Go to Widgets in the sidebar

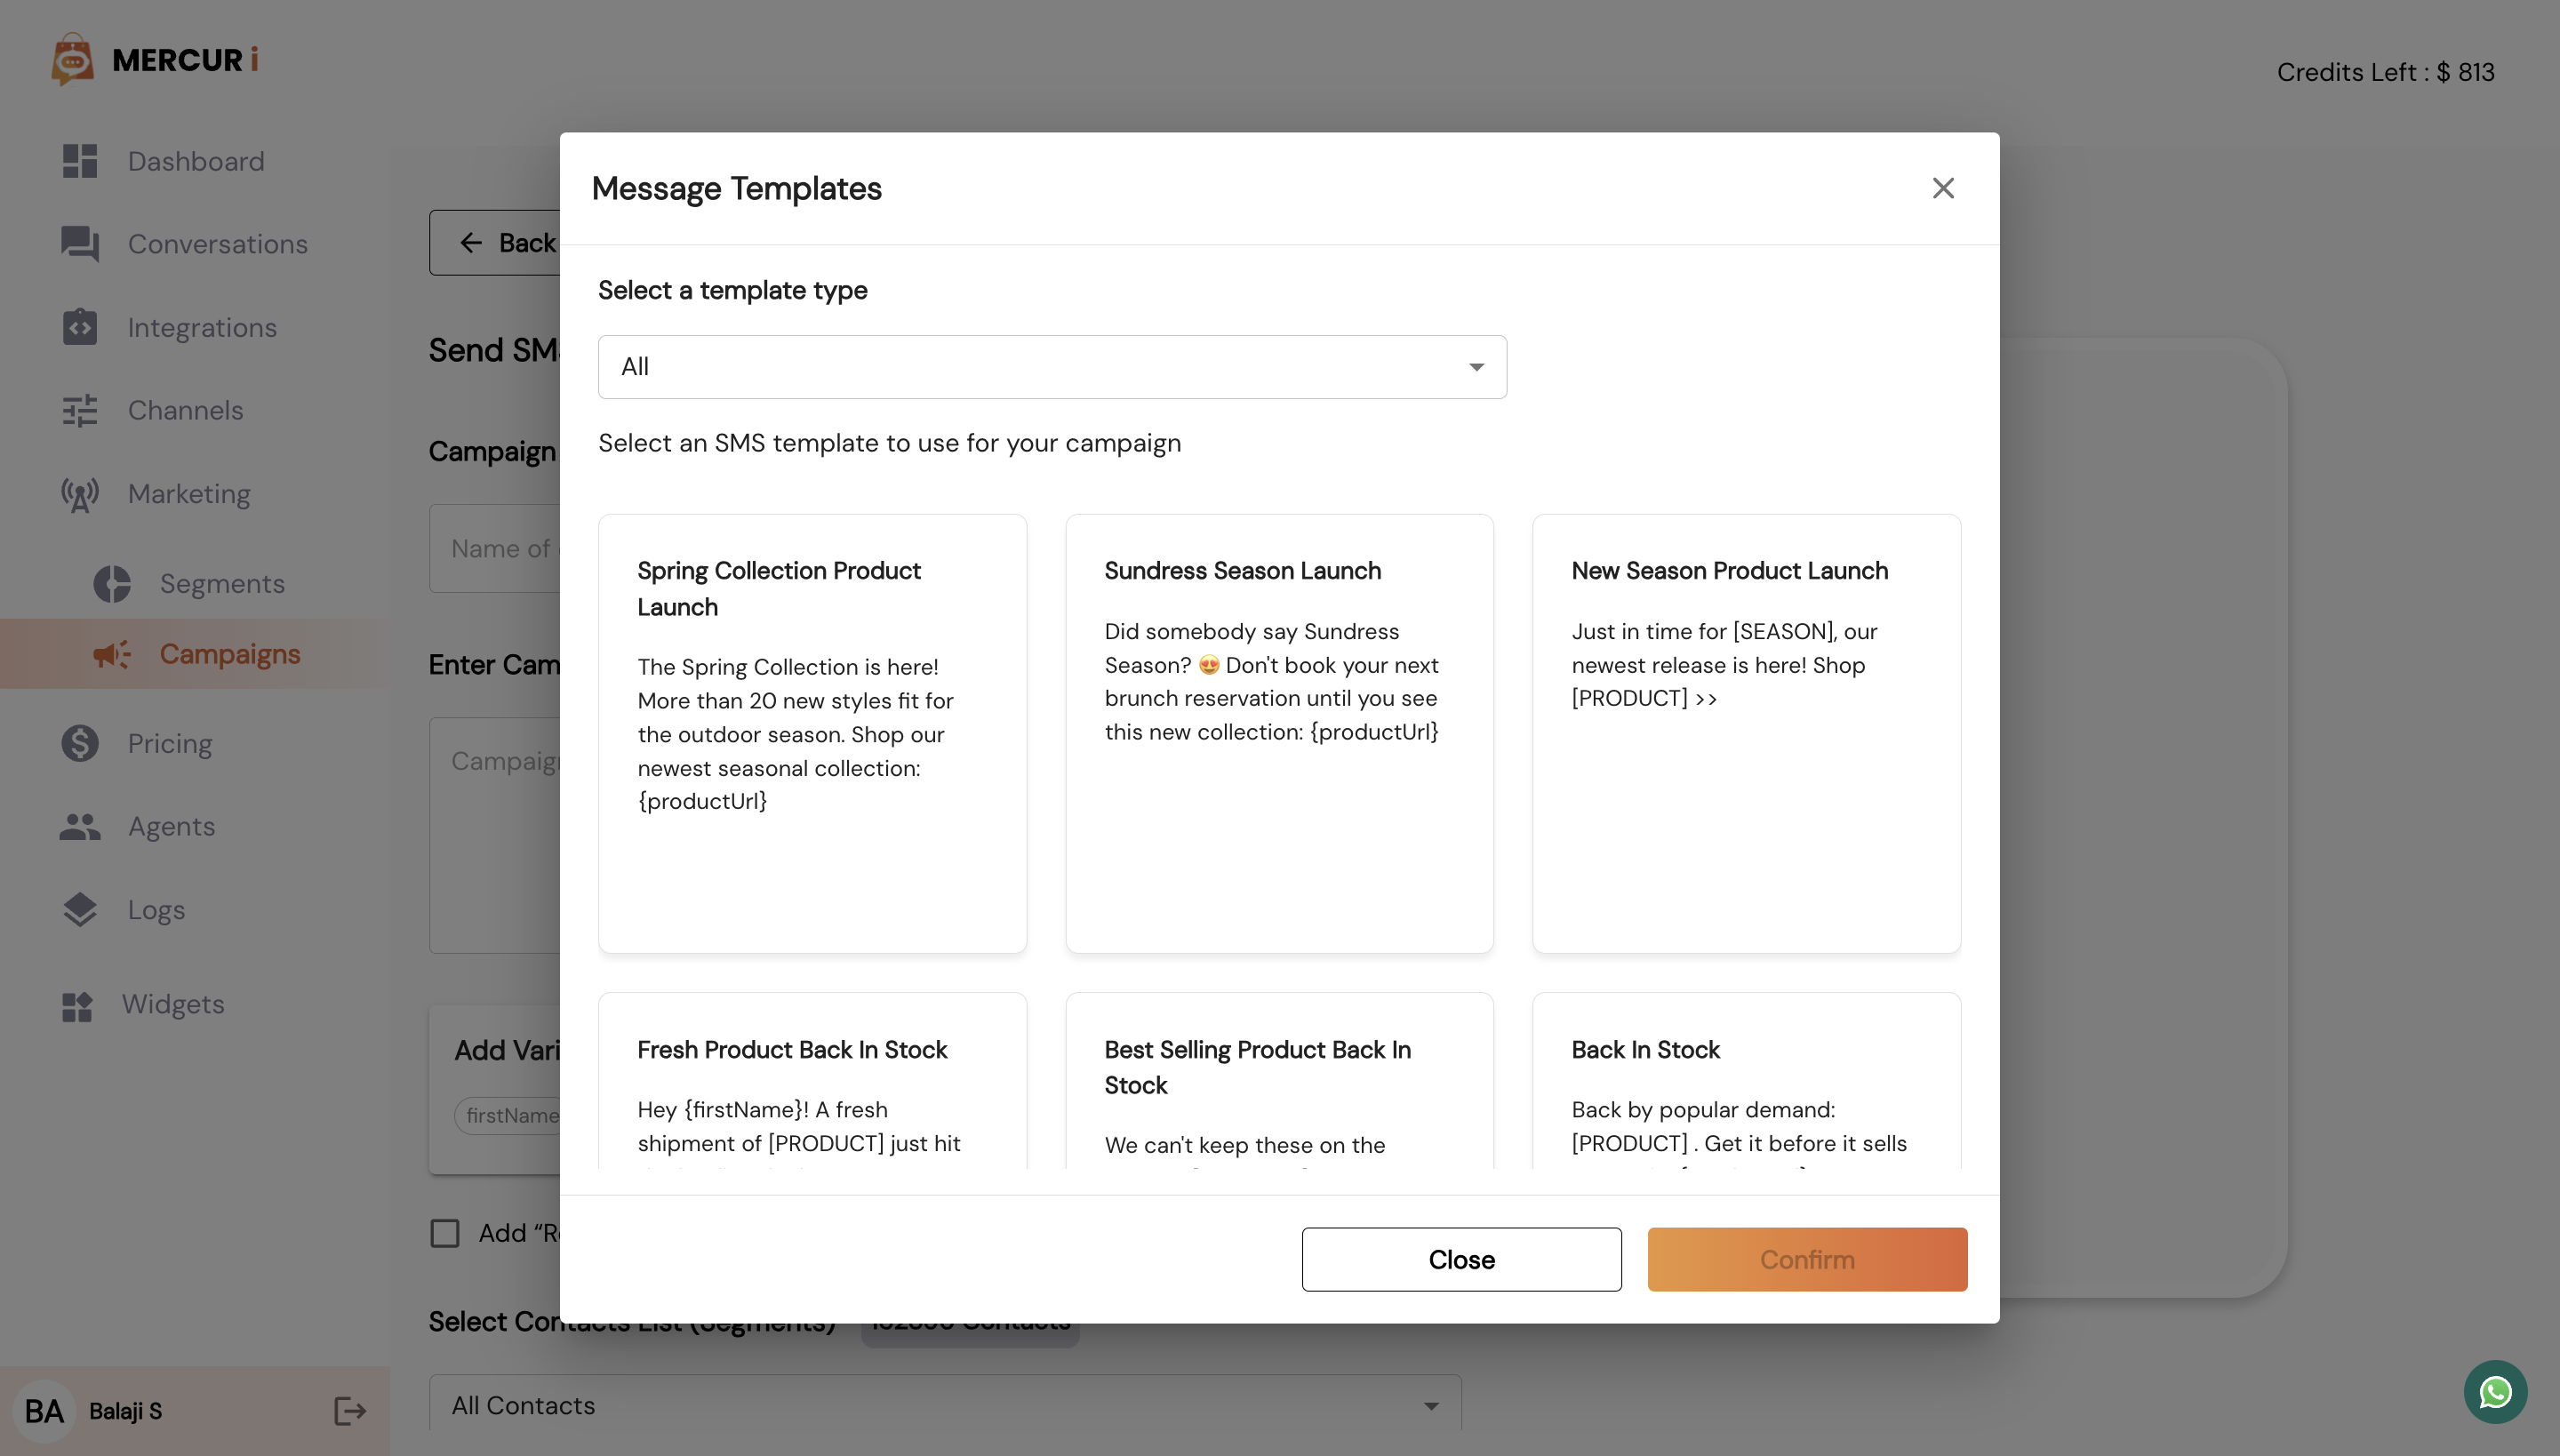point(172,1004)
